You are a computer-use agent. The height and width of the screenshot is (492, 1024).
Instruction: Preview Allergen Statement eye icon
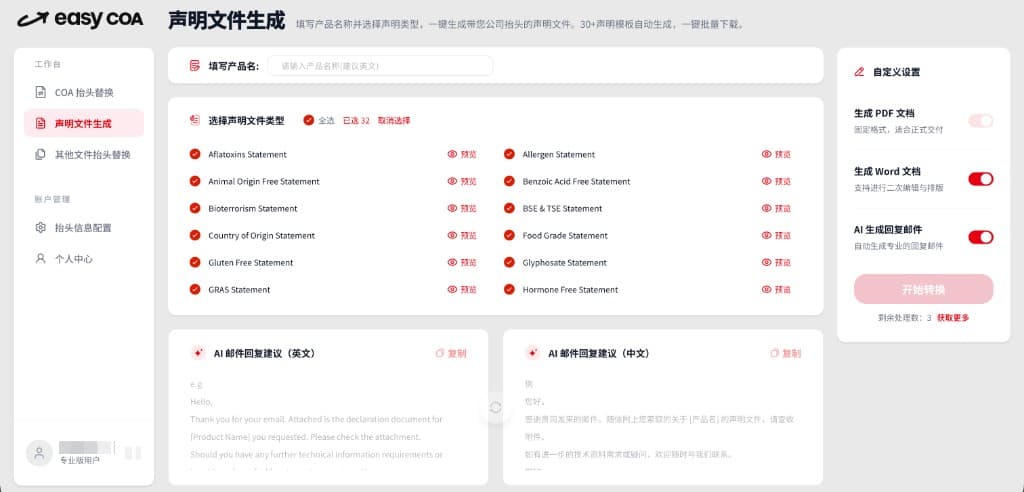click(x=767, y=154)
